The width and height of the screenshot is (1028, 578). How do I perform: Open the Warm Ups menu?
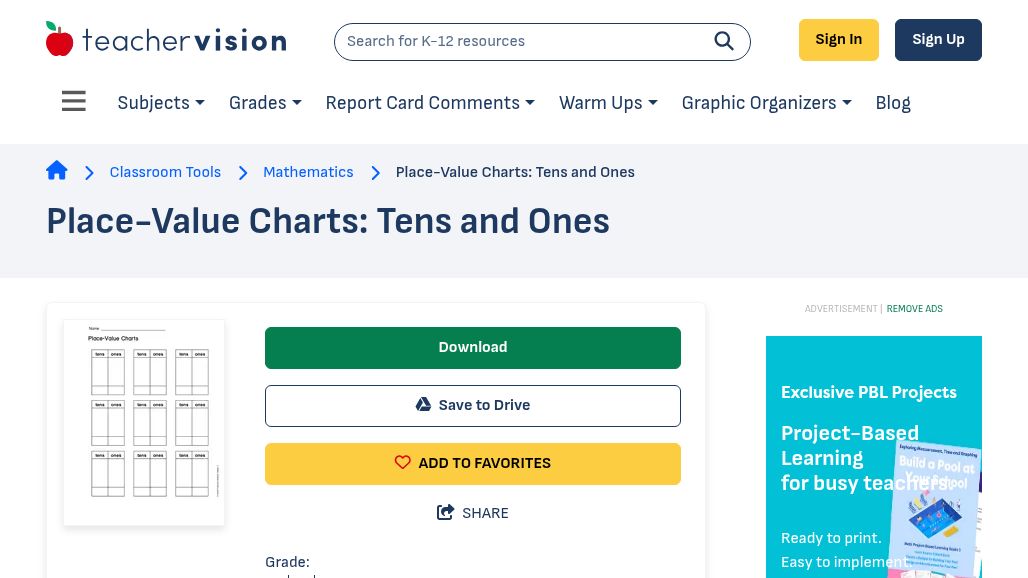[608, 103]
